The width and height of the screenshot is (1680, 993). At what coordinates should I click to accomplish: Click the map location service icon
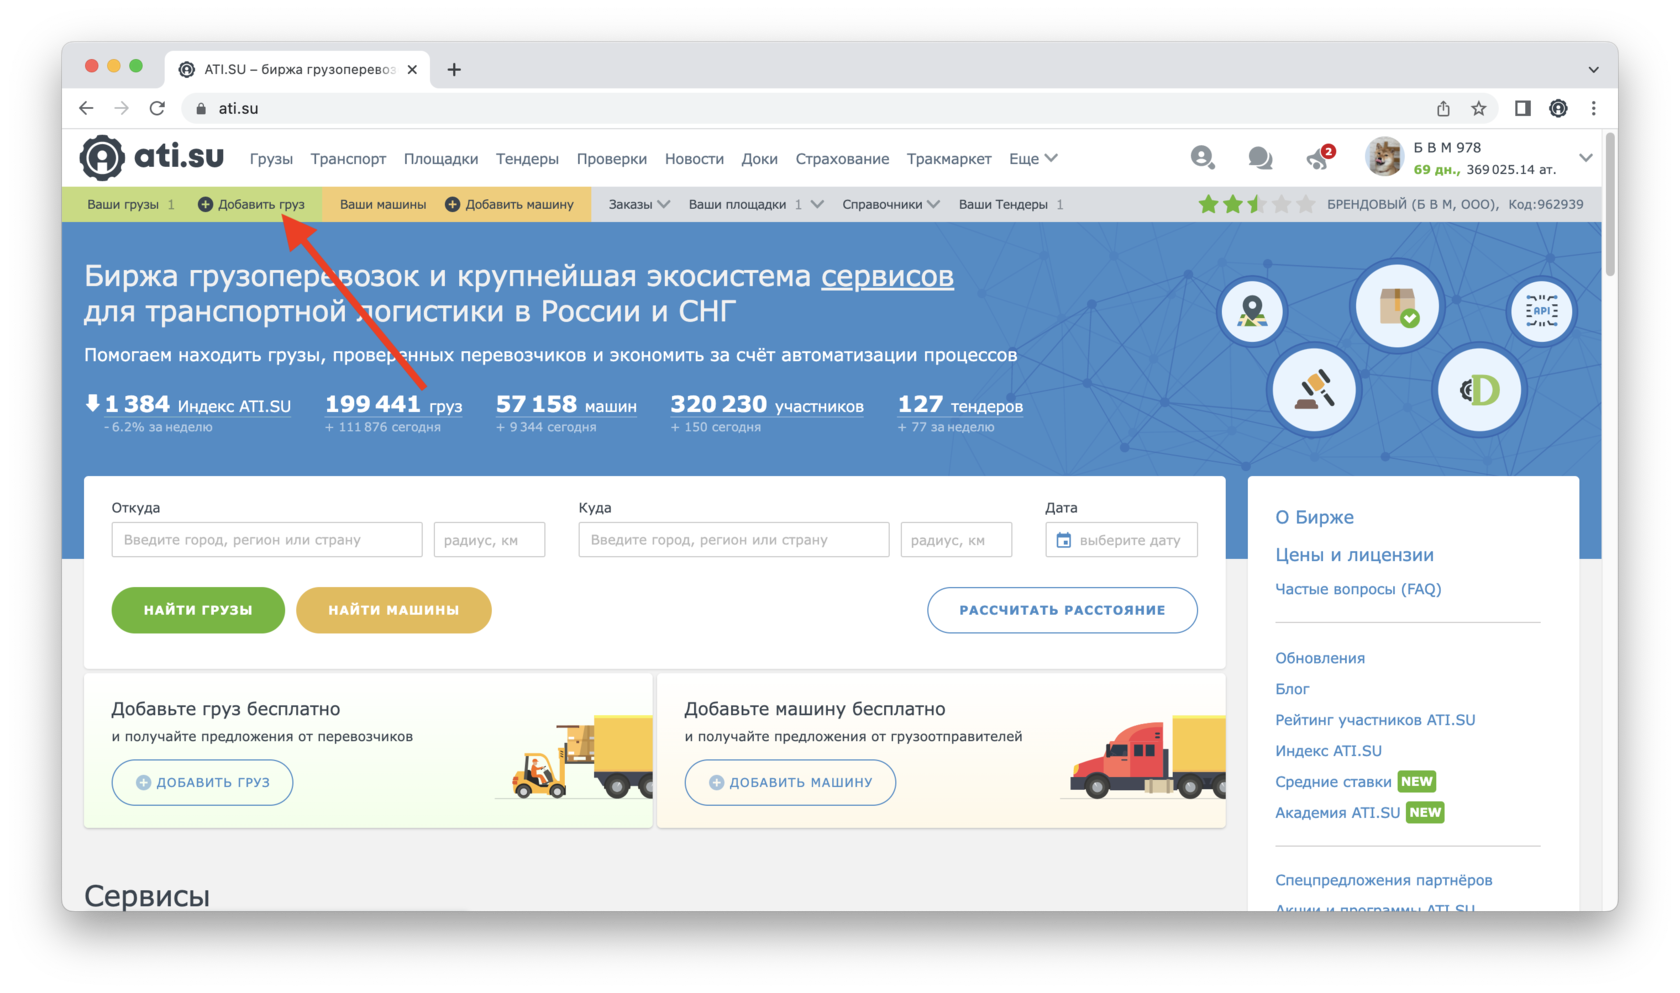coord(1252,311)
